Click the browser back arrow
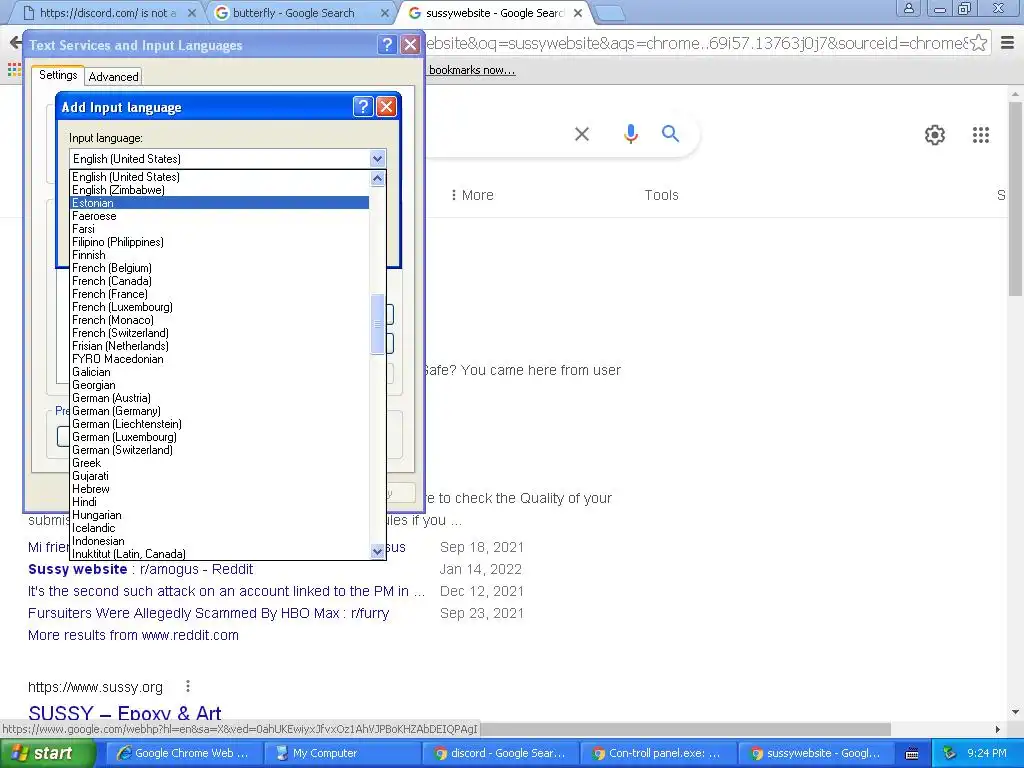The width and height of the screenshot is (1024, 768). (x=15, y=43)
